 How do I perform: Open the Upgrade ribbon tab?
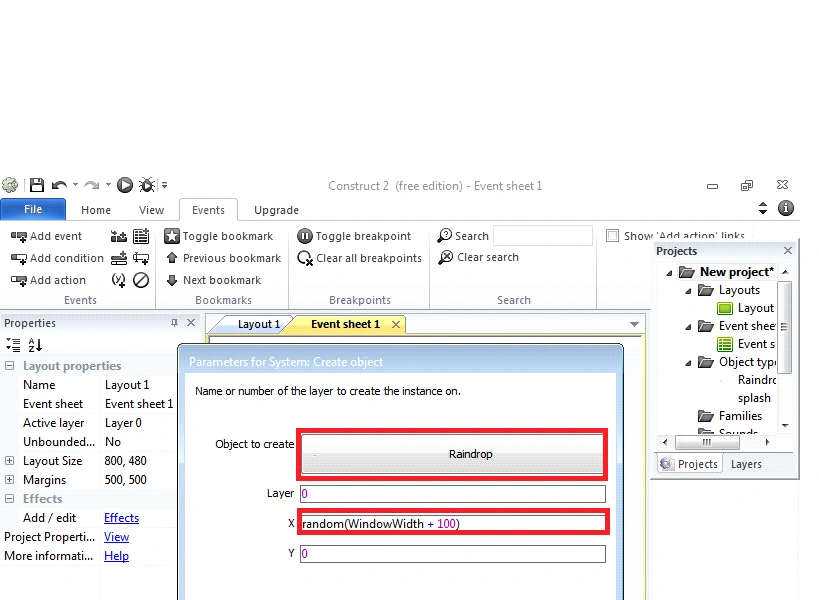276,210
